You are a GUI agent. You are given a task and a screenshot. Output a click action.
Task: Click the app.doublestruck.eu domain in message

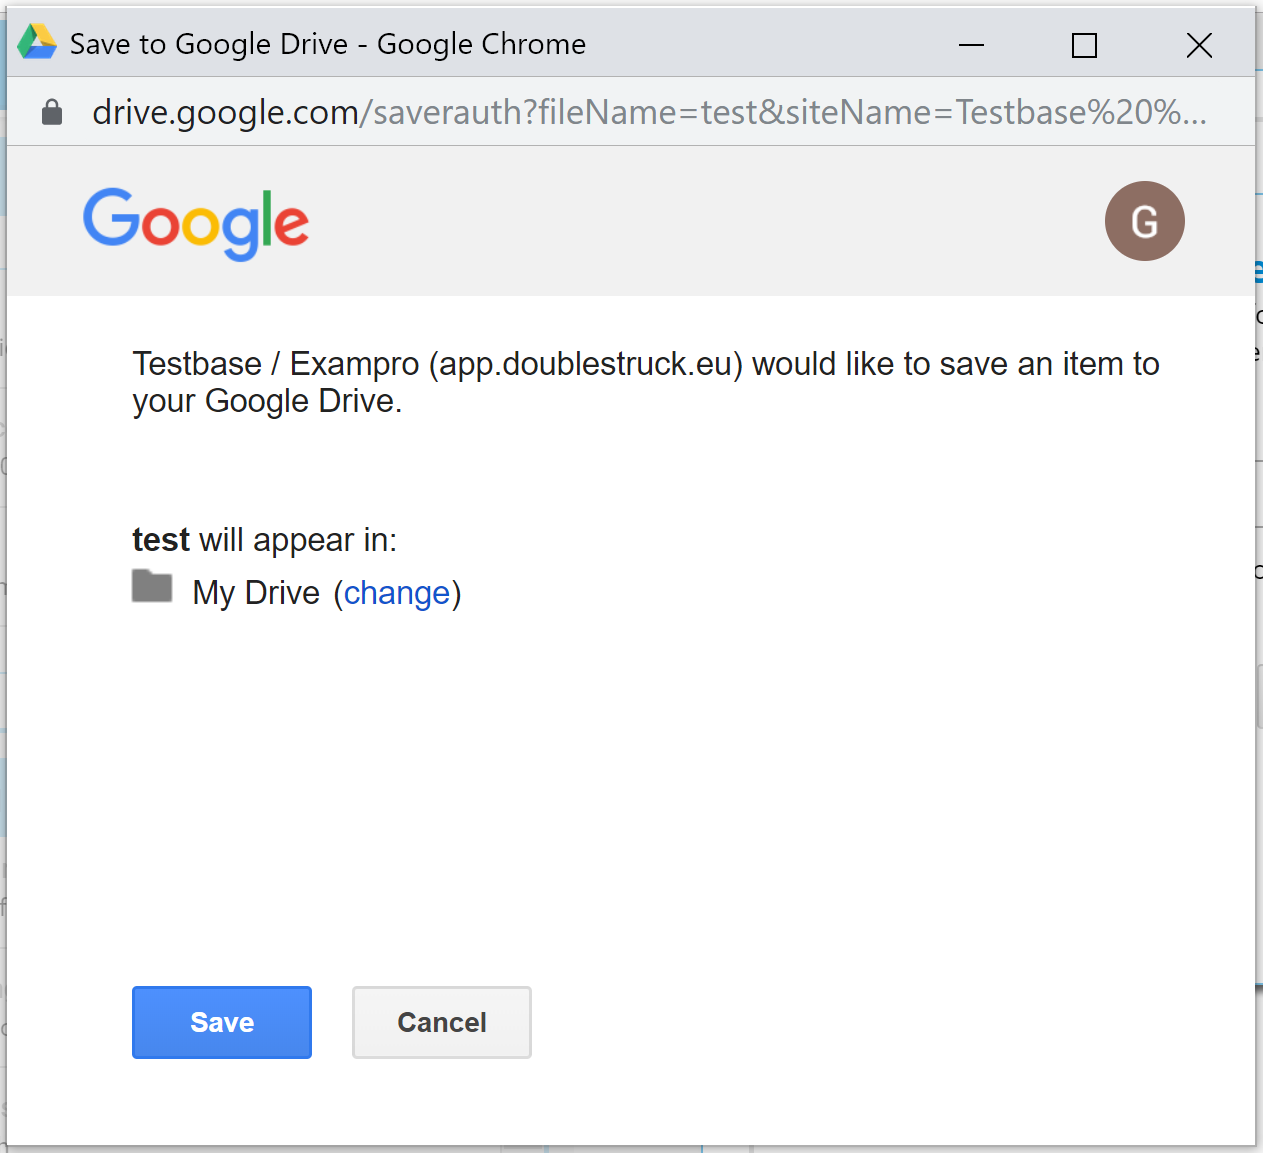click(586, 364)
